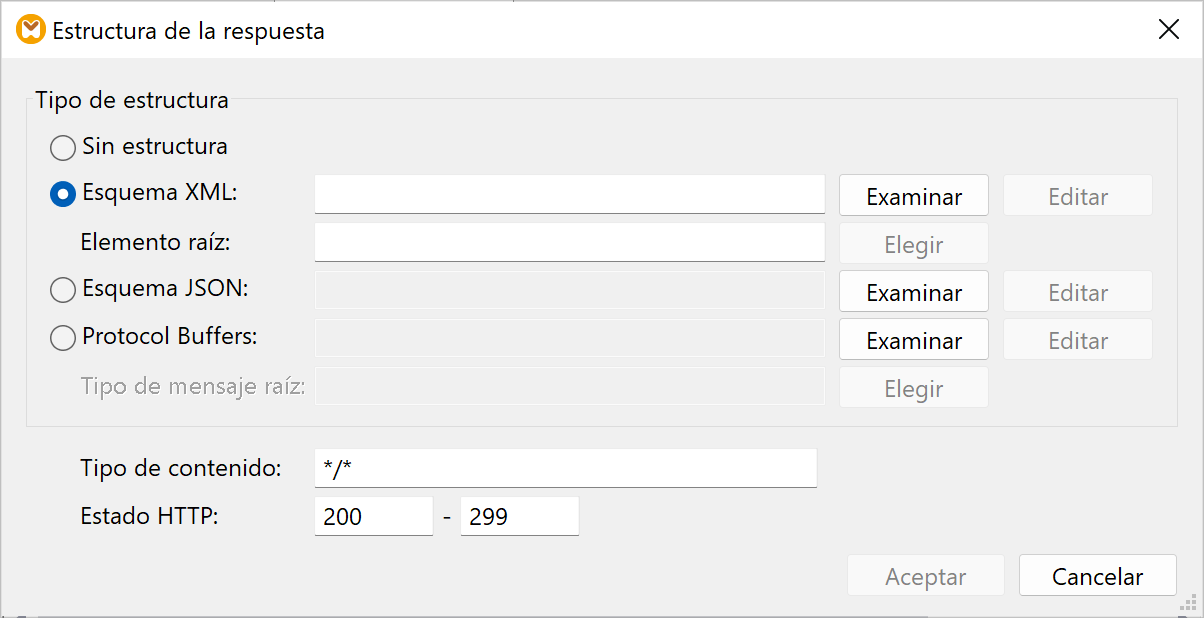Browse for a Protocol Buffers file with Examinar
The width and height of the screenshot is (1204, 618).
(x=913, y=340)
